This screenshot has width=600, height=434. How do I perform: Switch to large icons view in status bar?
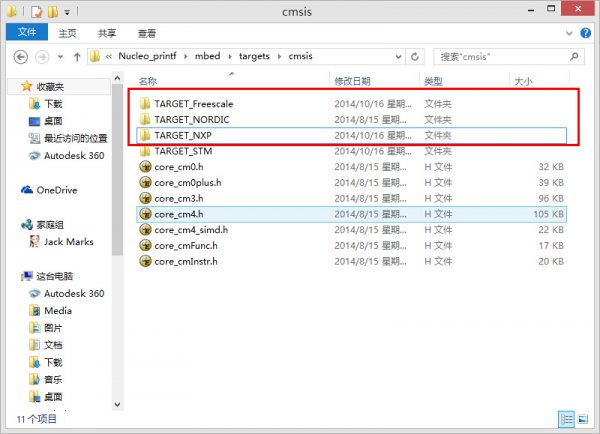tap(582, 419)
